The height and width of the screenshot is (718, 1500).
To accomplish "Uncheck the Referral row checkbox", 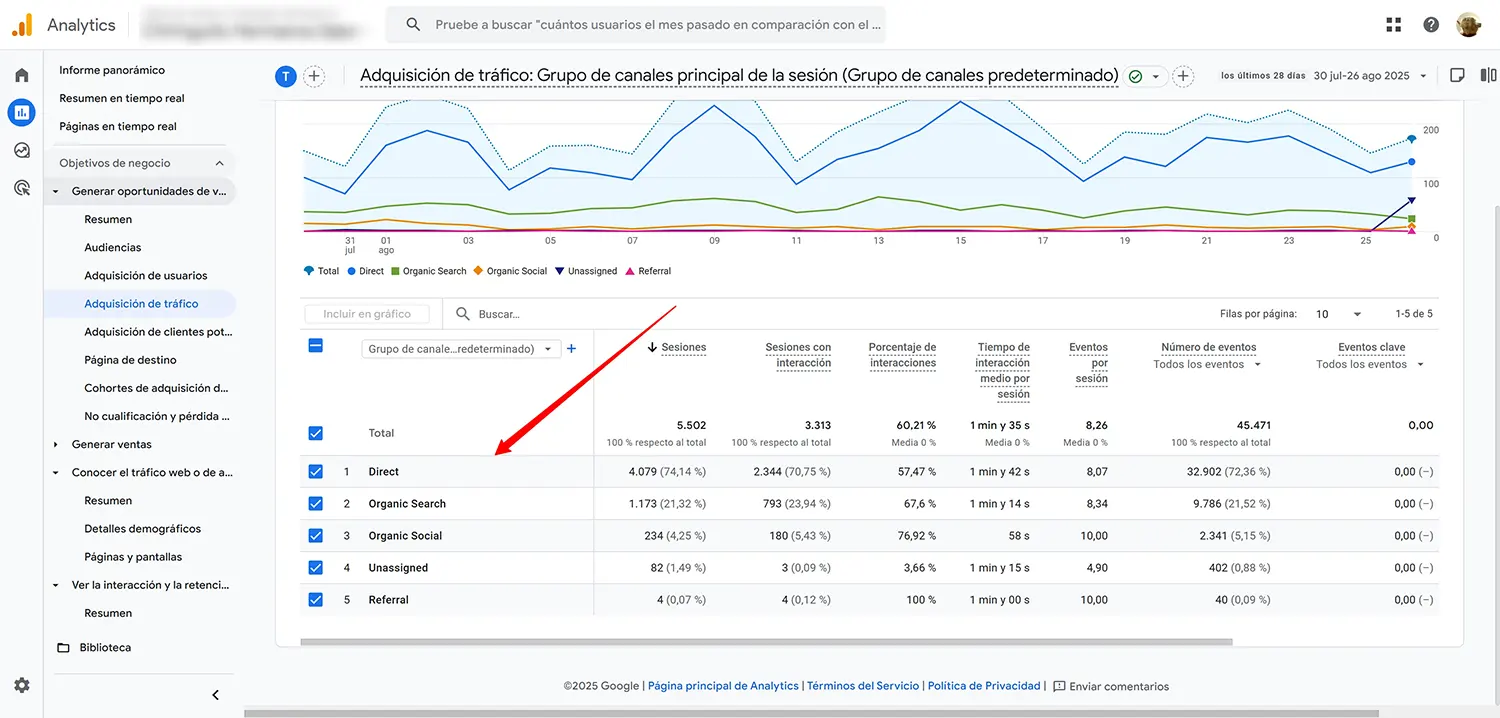I will pyautogui.click(x=316, y=599).
